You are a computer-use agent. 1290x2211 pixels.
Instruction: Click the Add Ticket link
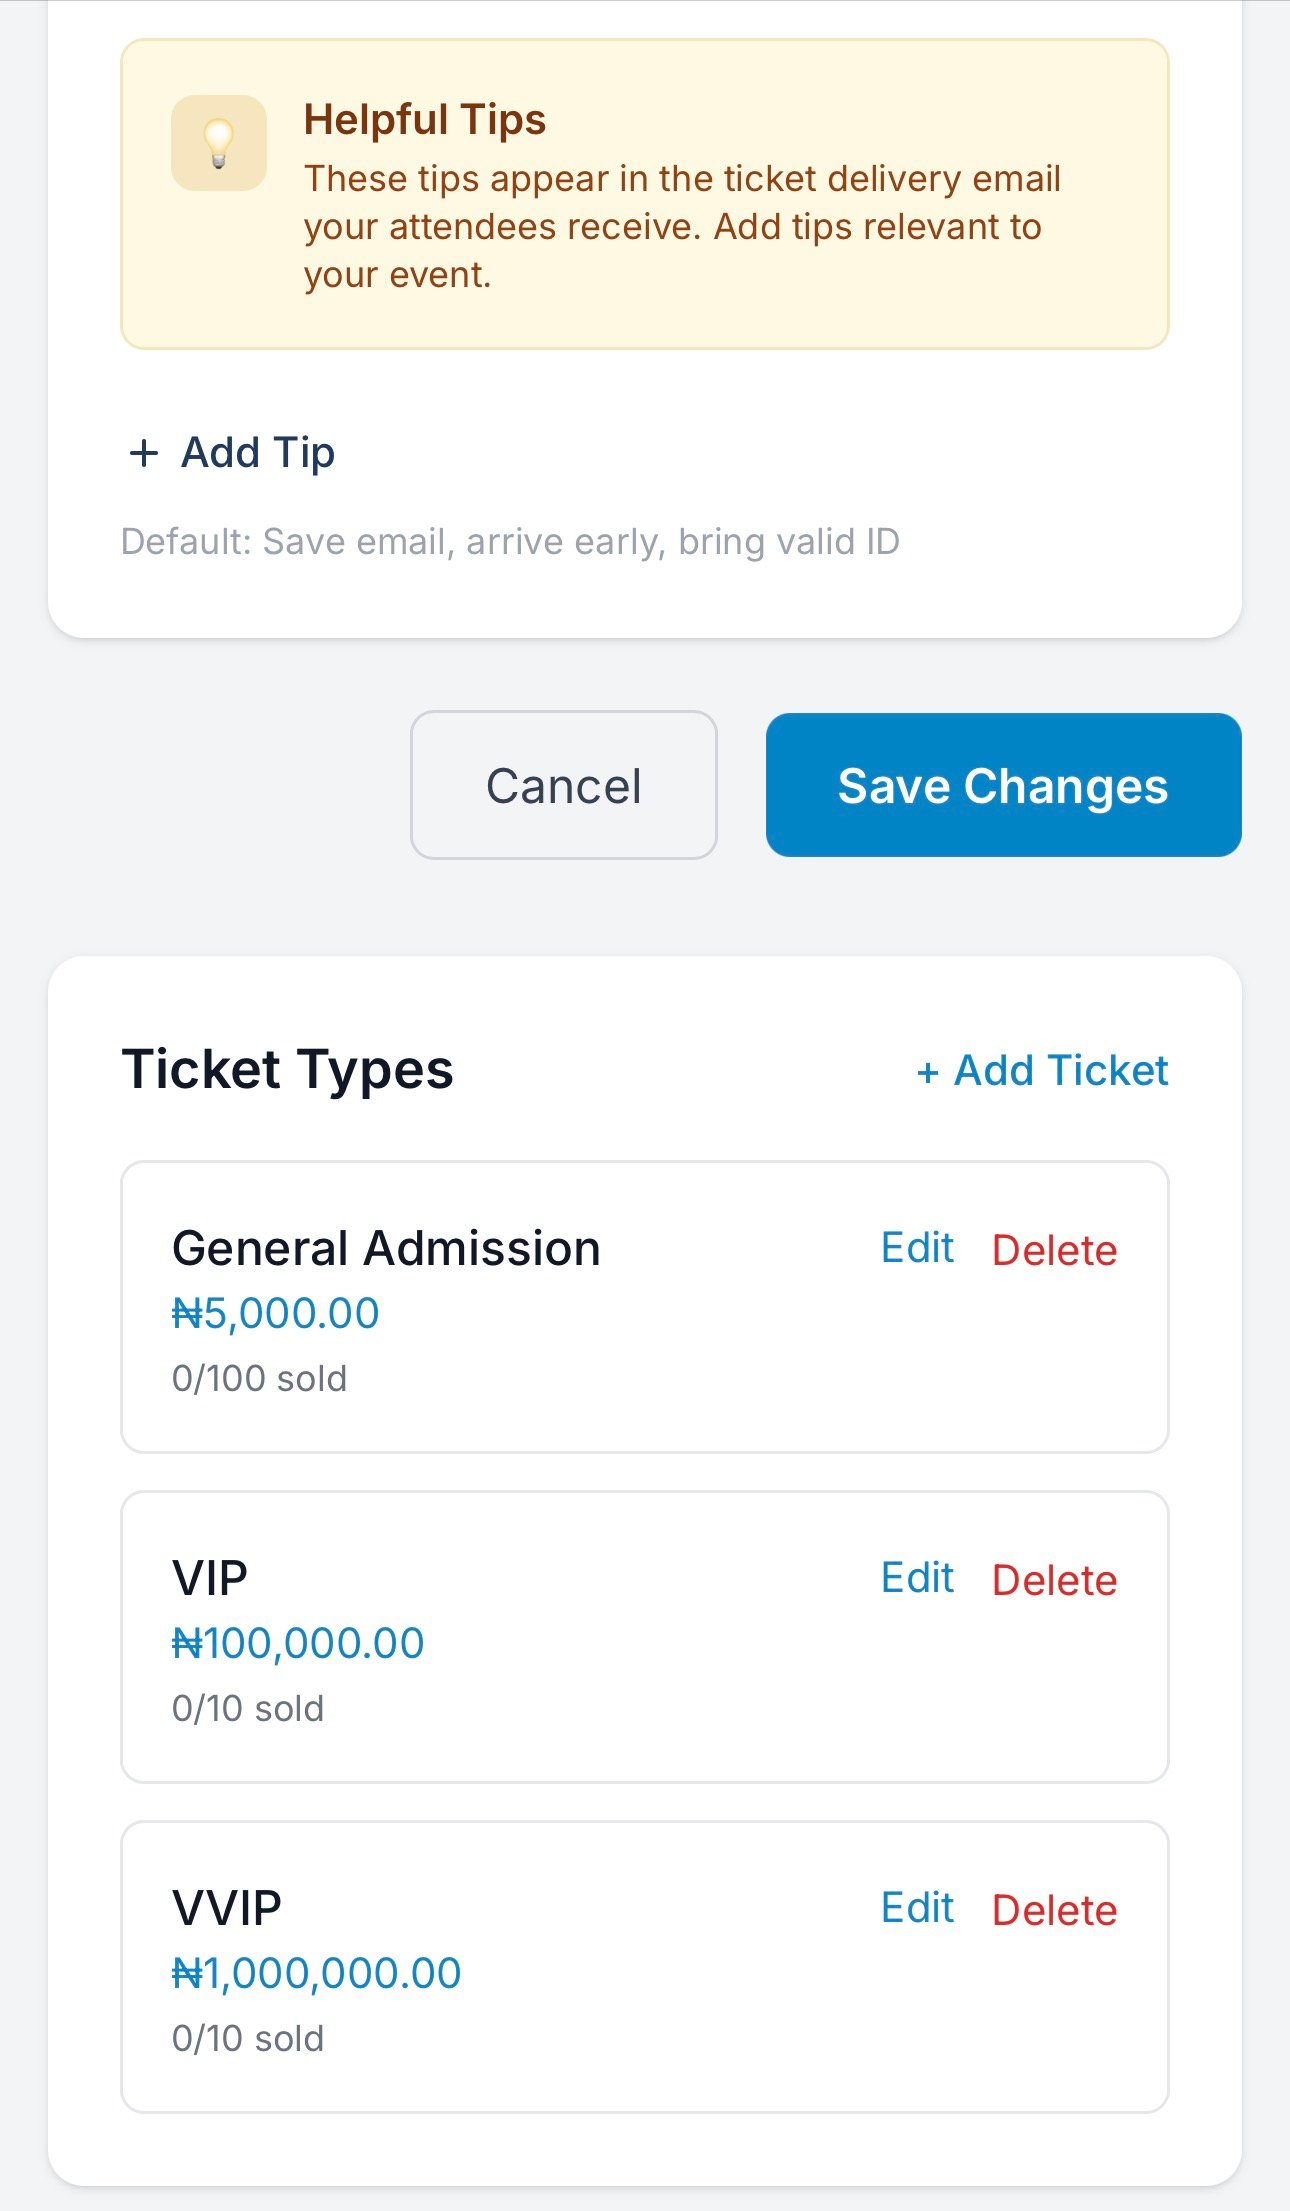(x=1042, y=1071)
